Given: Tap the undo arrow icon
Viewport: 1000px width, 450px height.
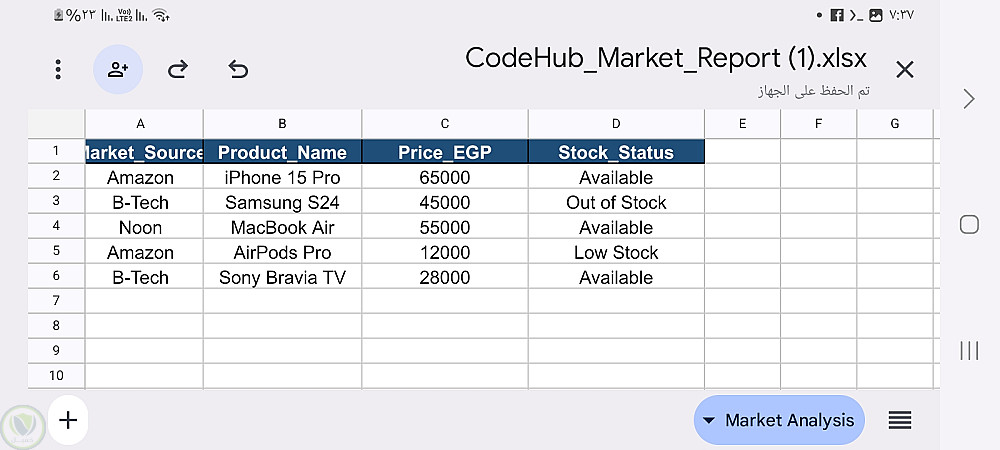Looking at the screenshot, I should (x=238, y=69).
